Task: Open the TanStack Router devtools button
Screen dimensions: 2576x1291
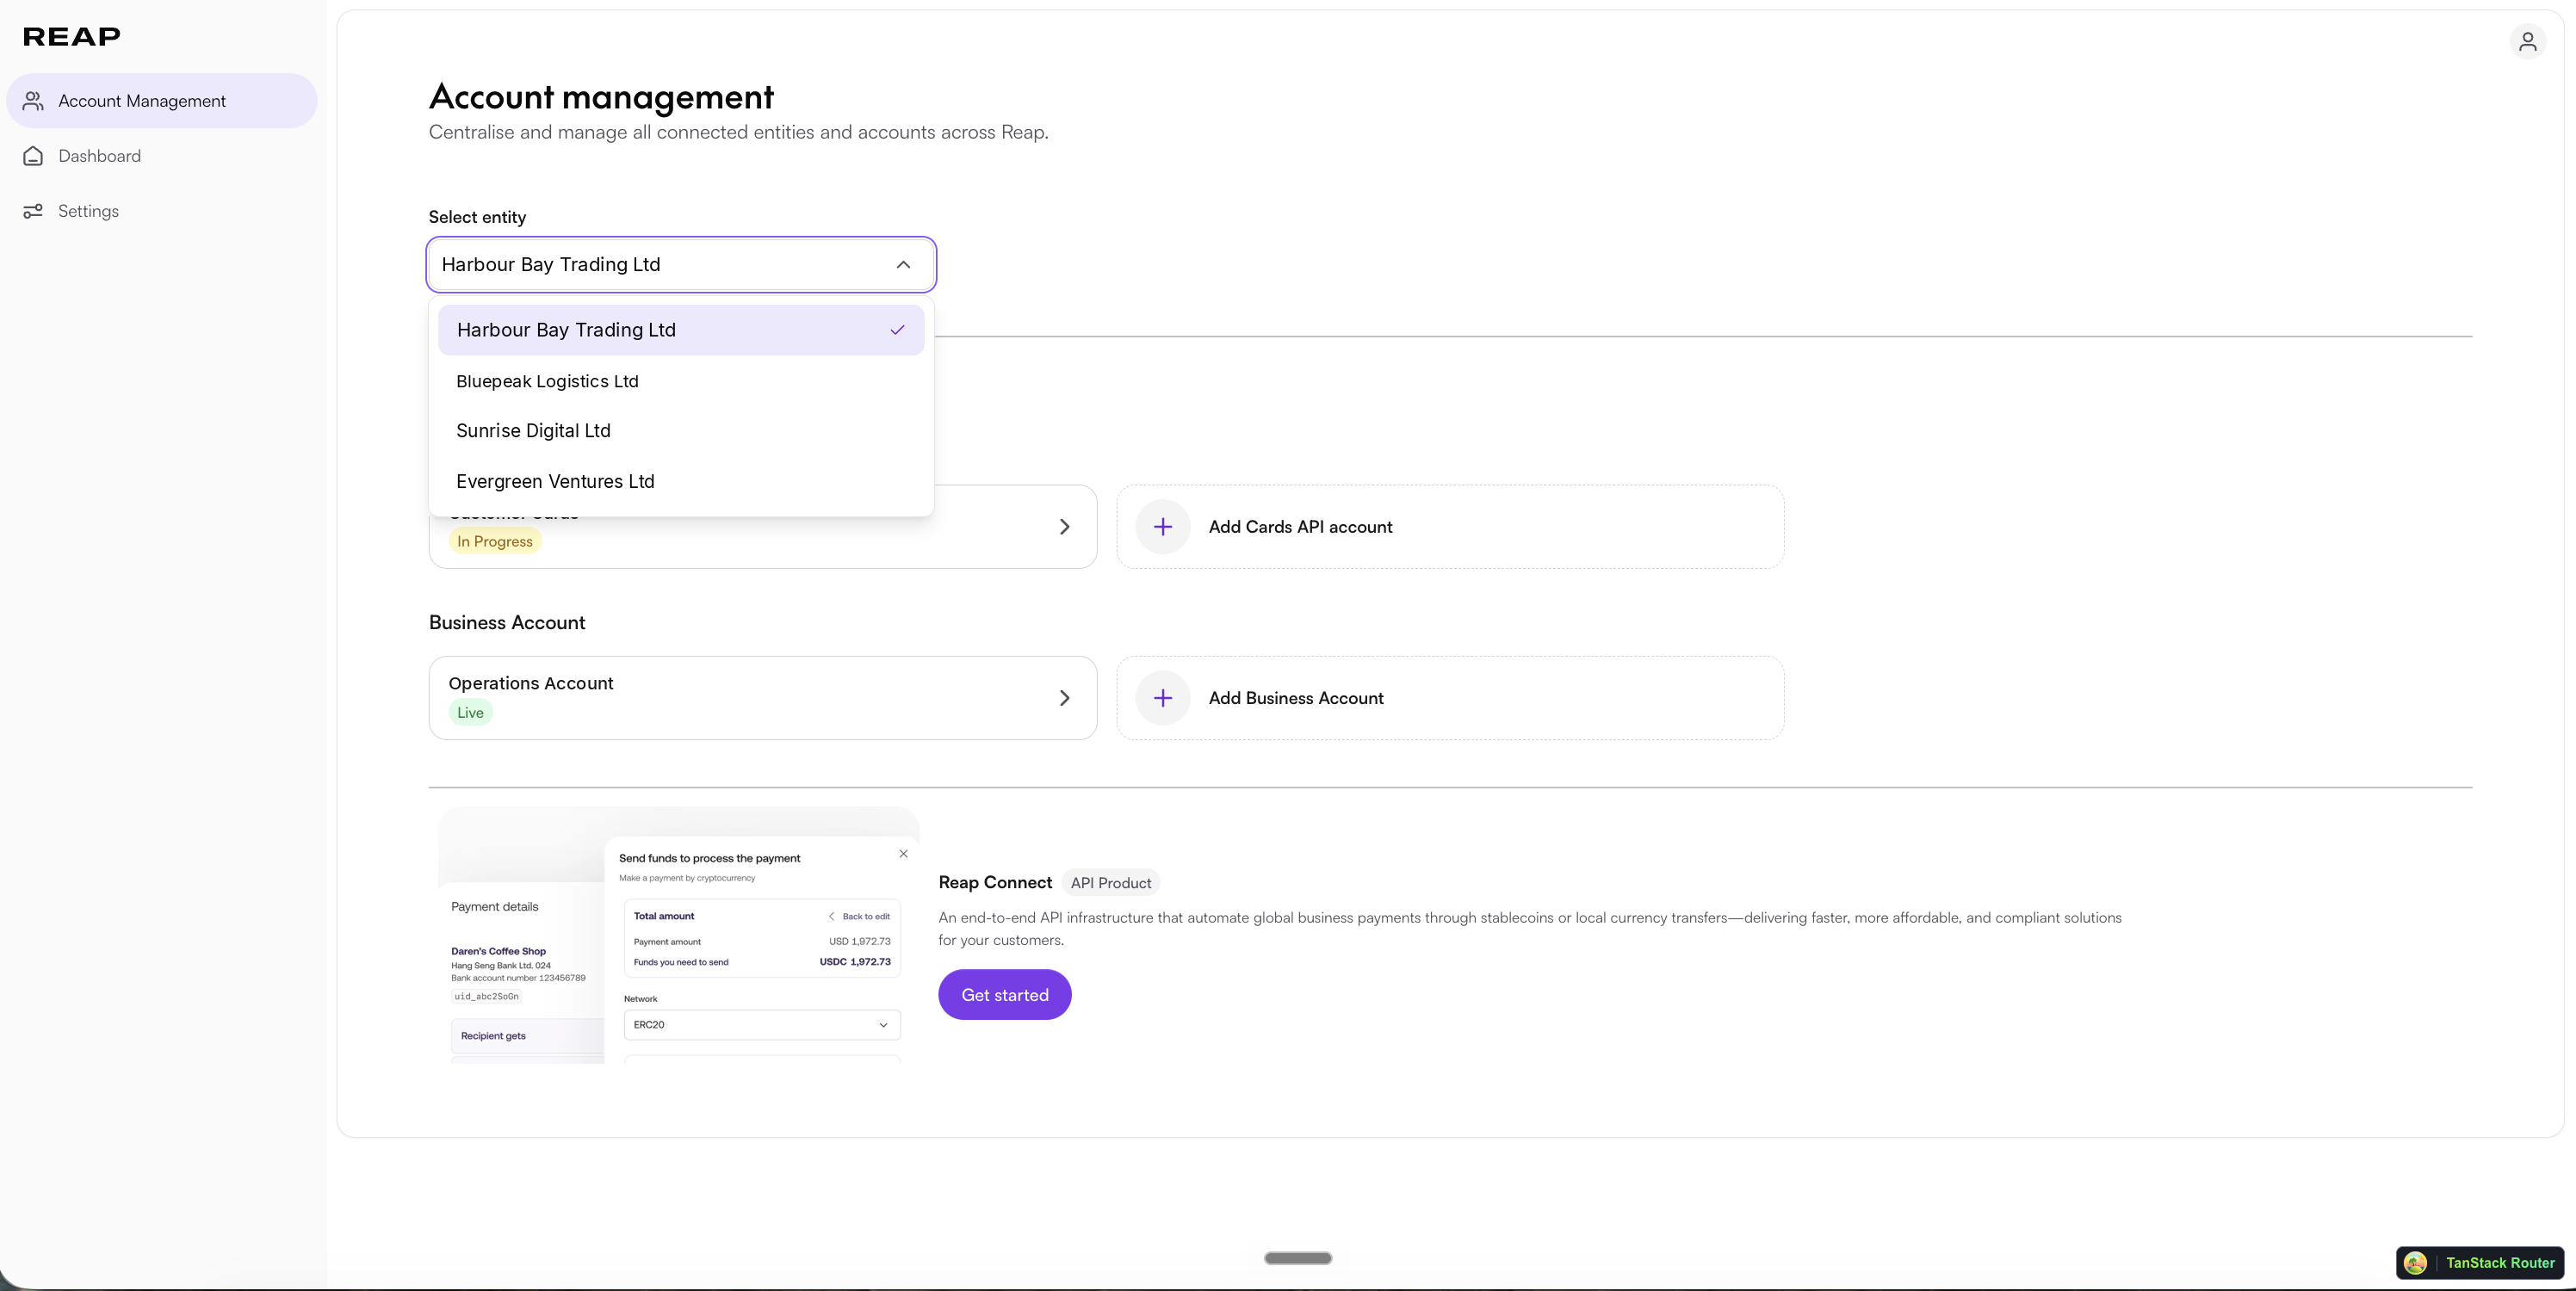Action: (x=2479, y=1263)
